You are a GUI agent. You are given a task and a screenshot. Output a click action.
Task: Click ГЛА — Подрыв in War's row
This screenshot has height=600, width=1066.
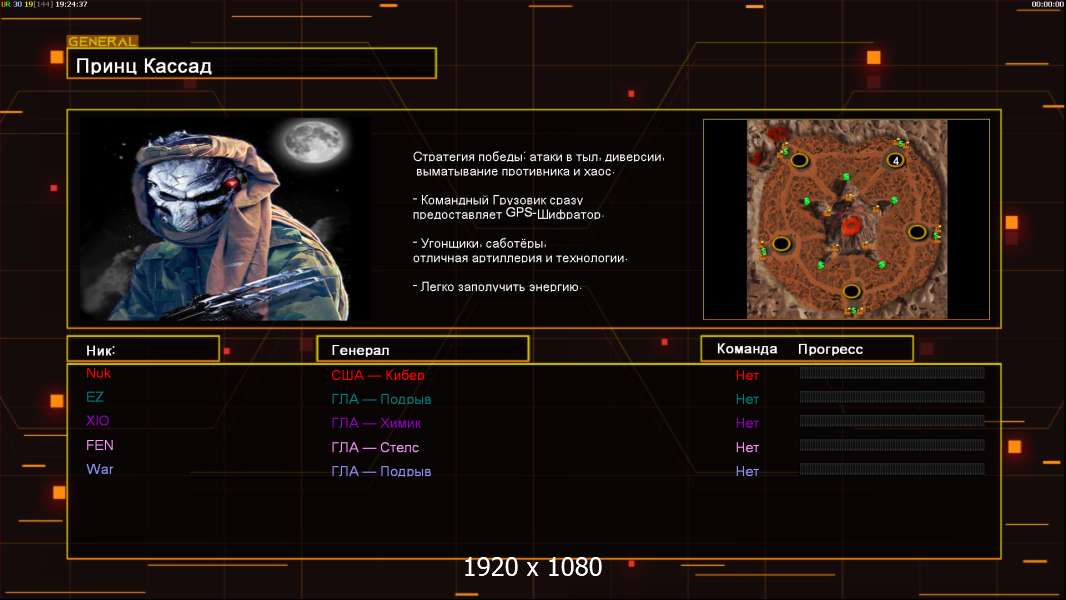(381, 472)
